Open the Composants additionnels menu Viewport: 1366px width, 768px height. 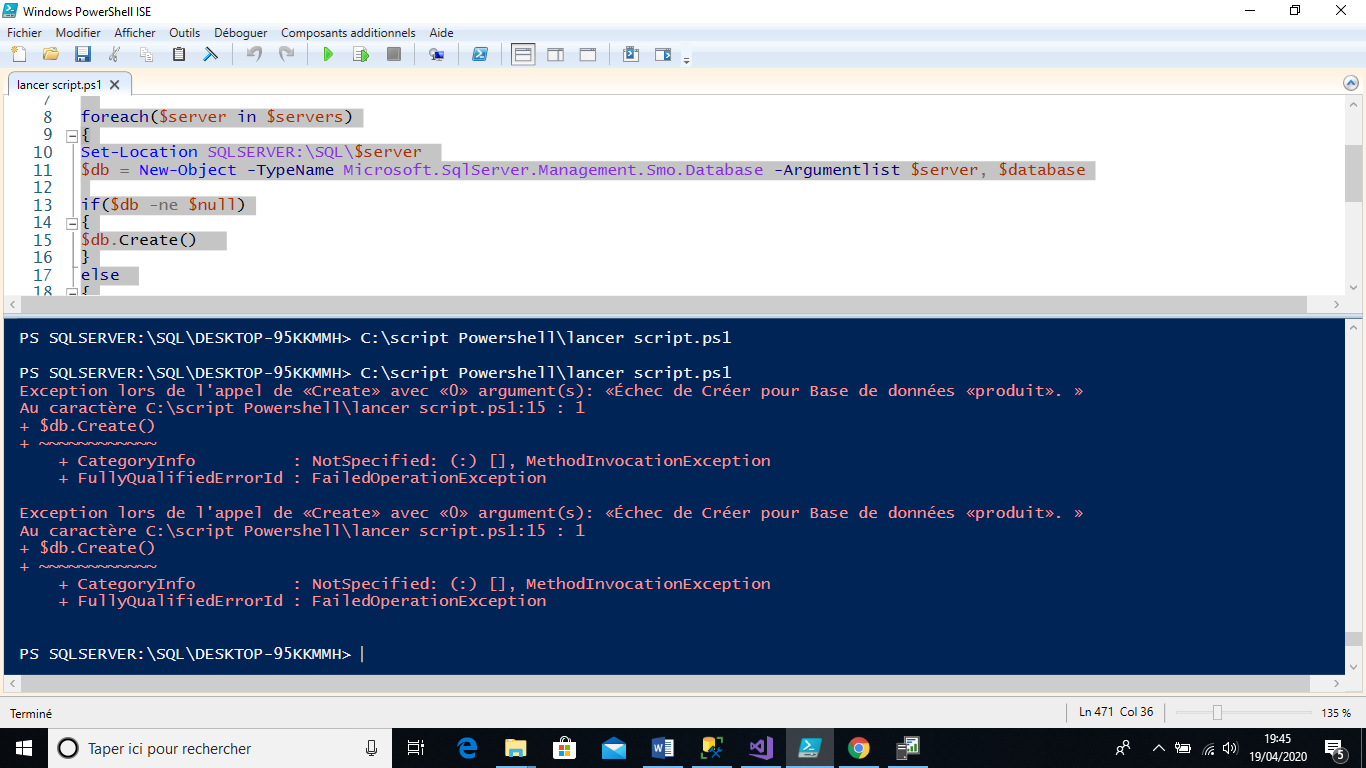[x=350, y=33]
